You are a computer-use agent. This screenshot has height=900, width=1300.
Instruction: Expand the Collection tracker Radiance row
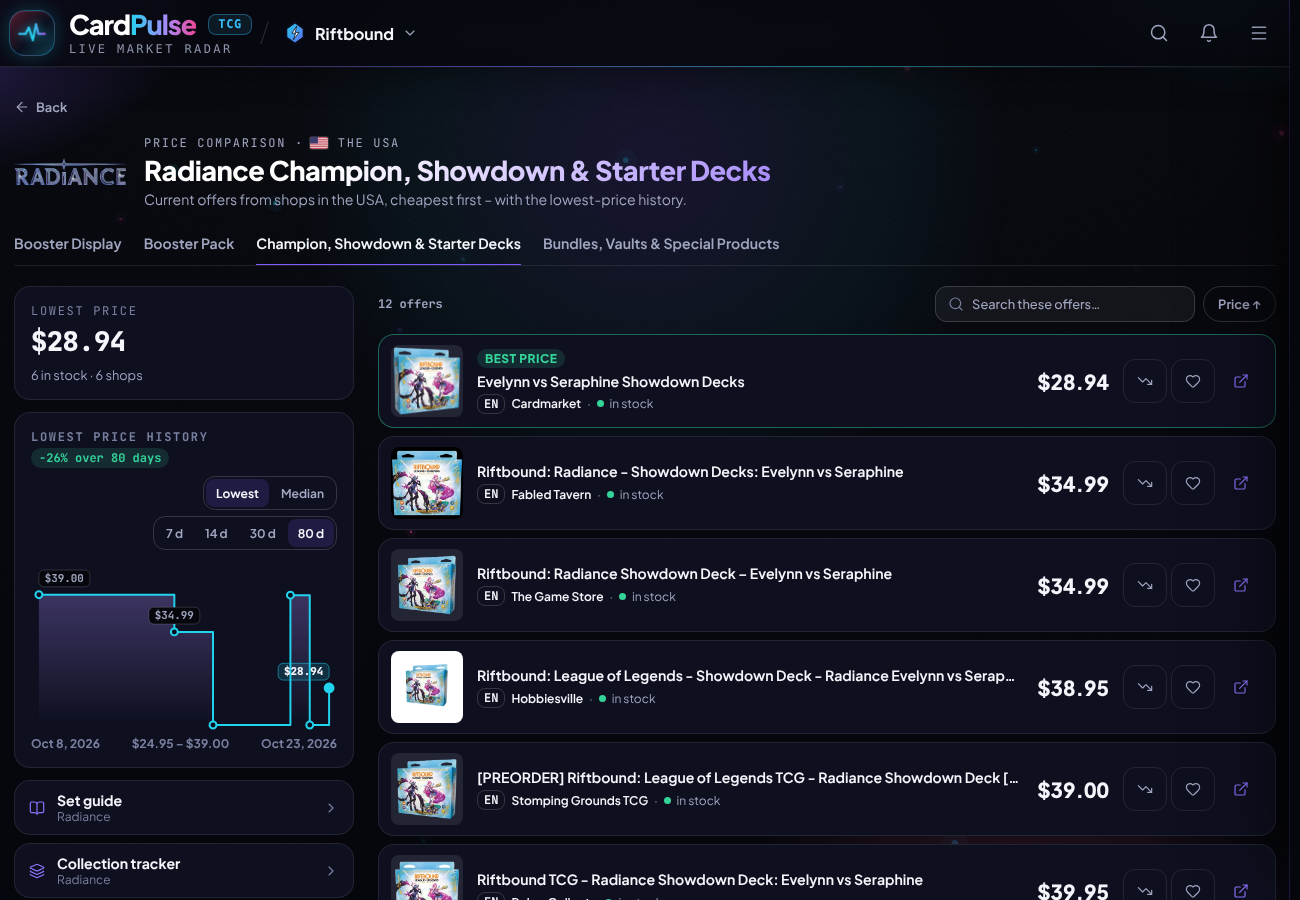coord(184,870)
